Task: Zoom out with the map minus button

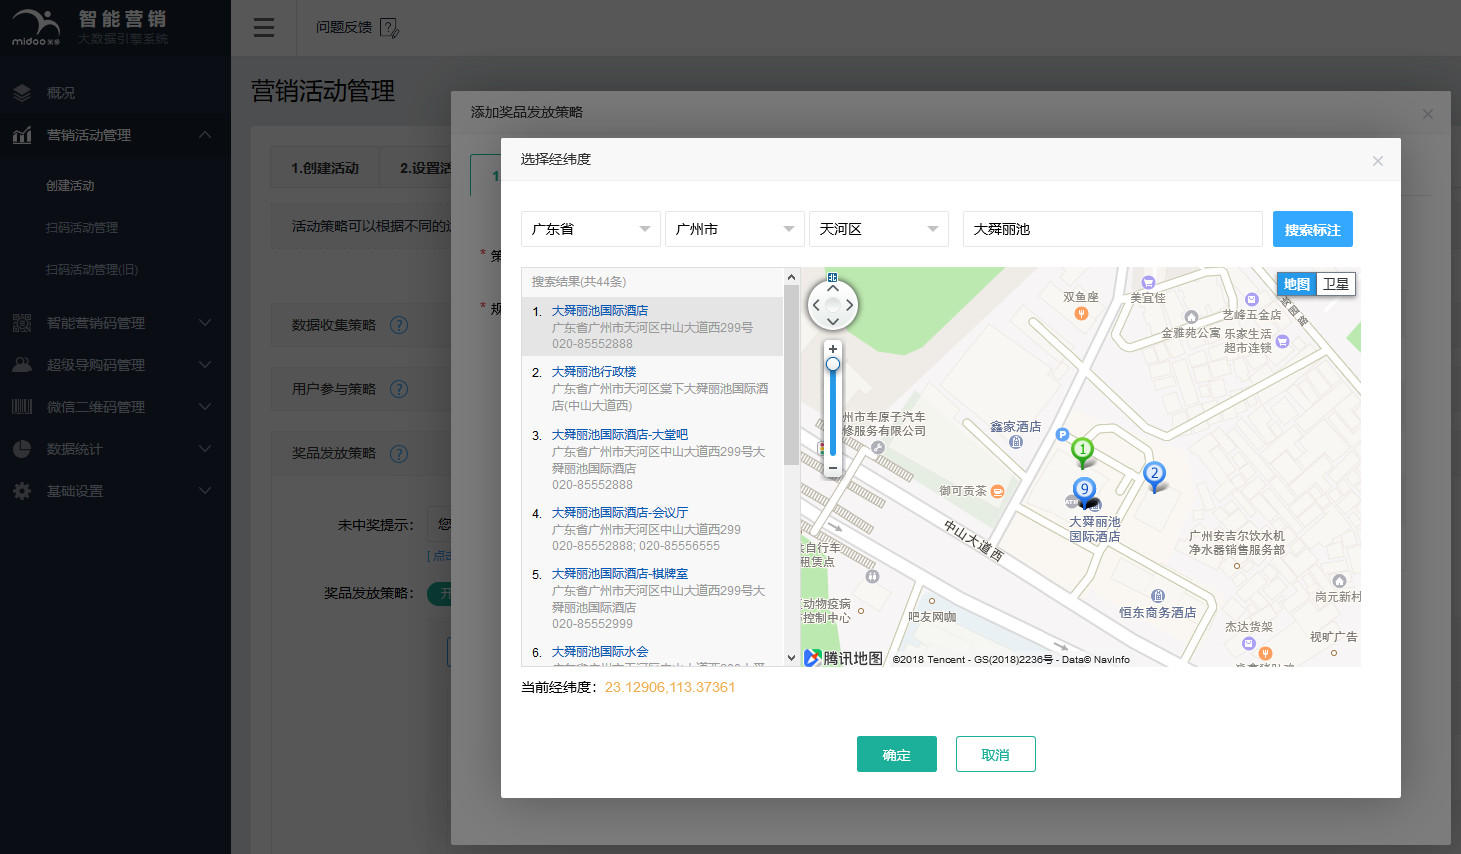Action: pyautogui.click(x=833, y=467)
